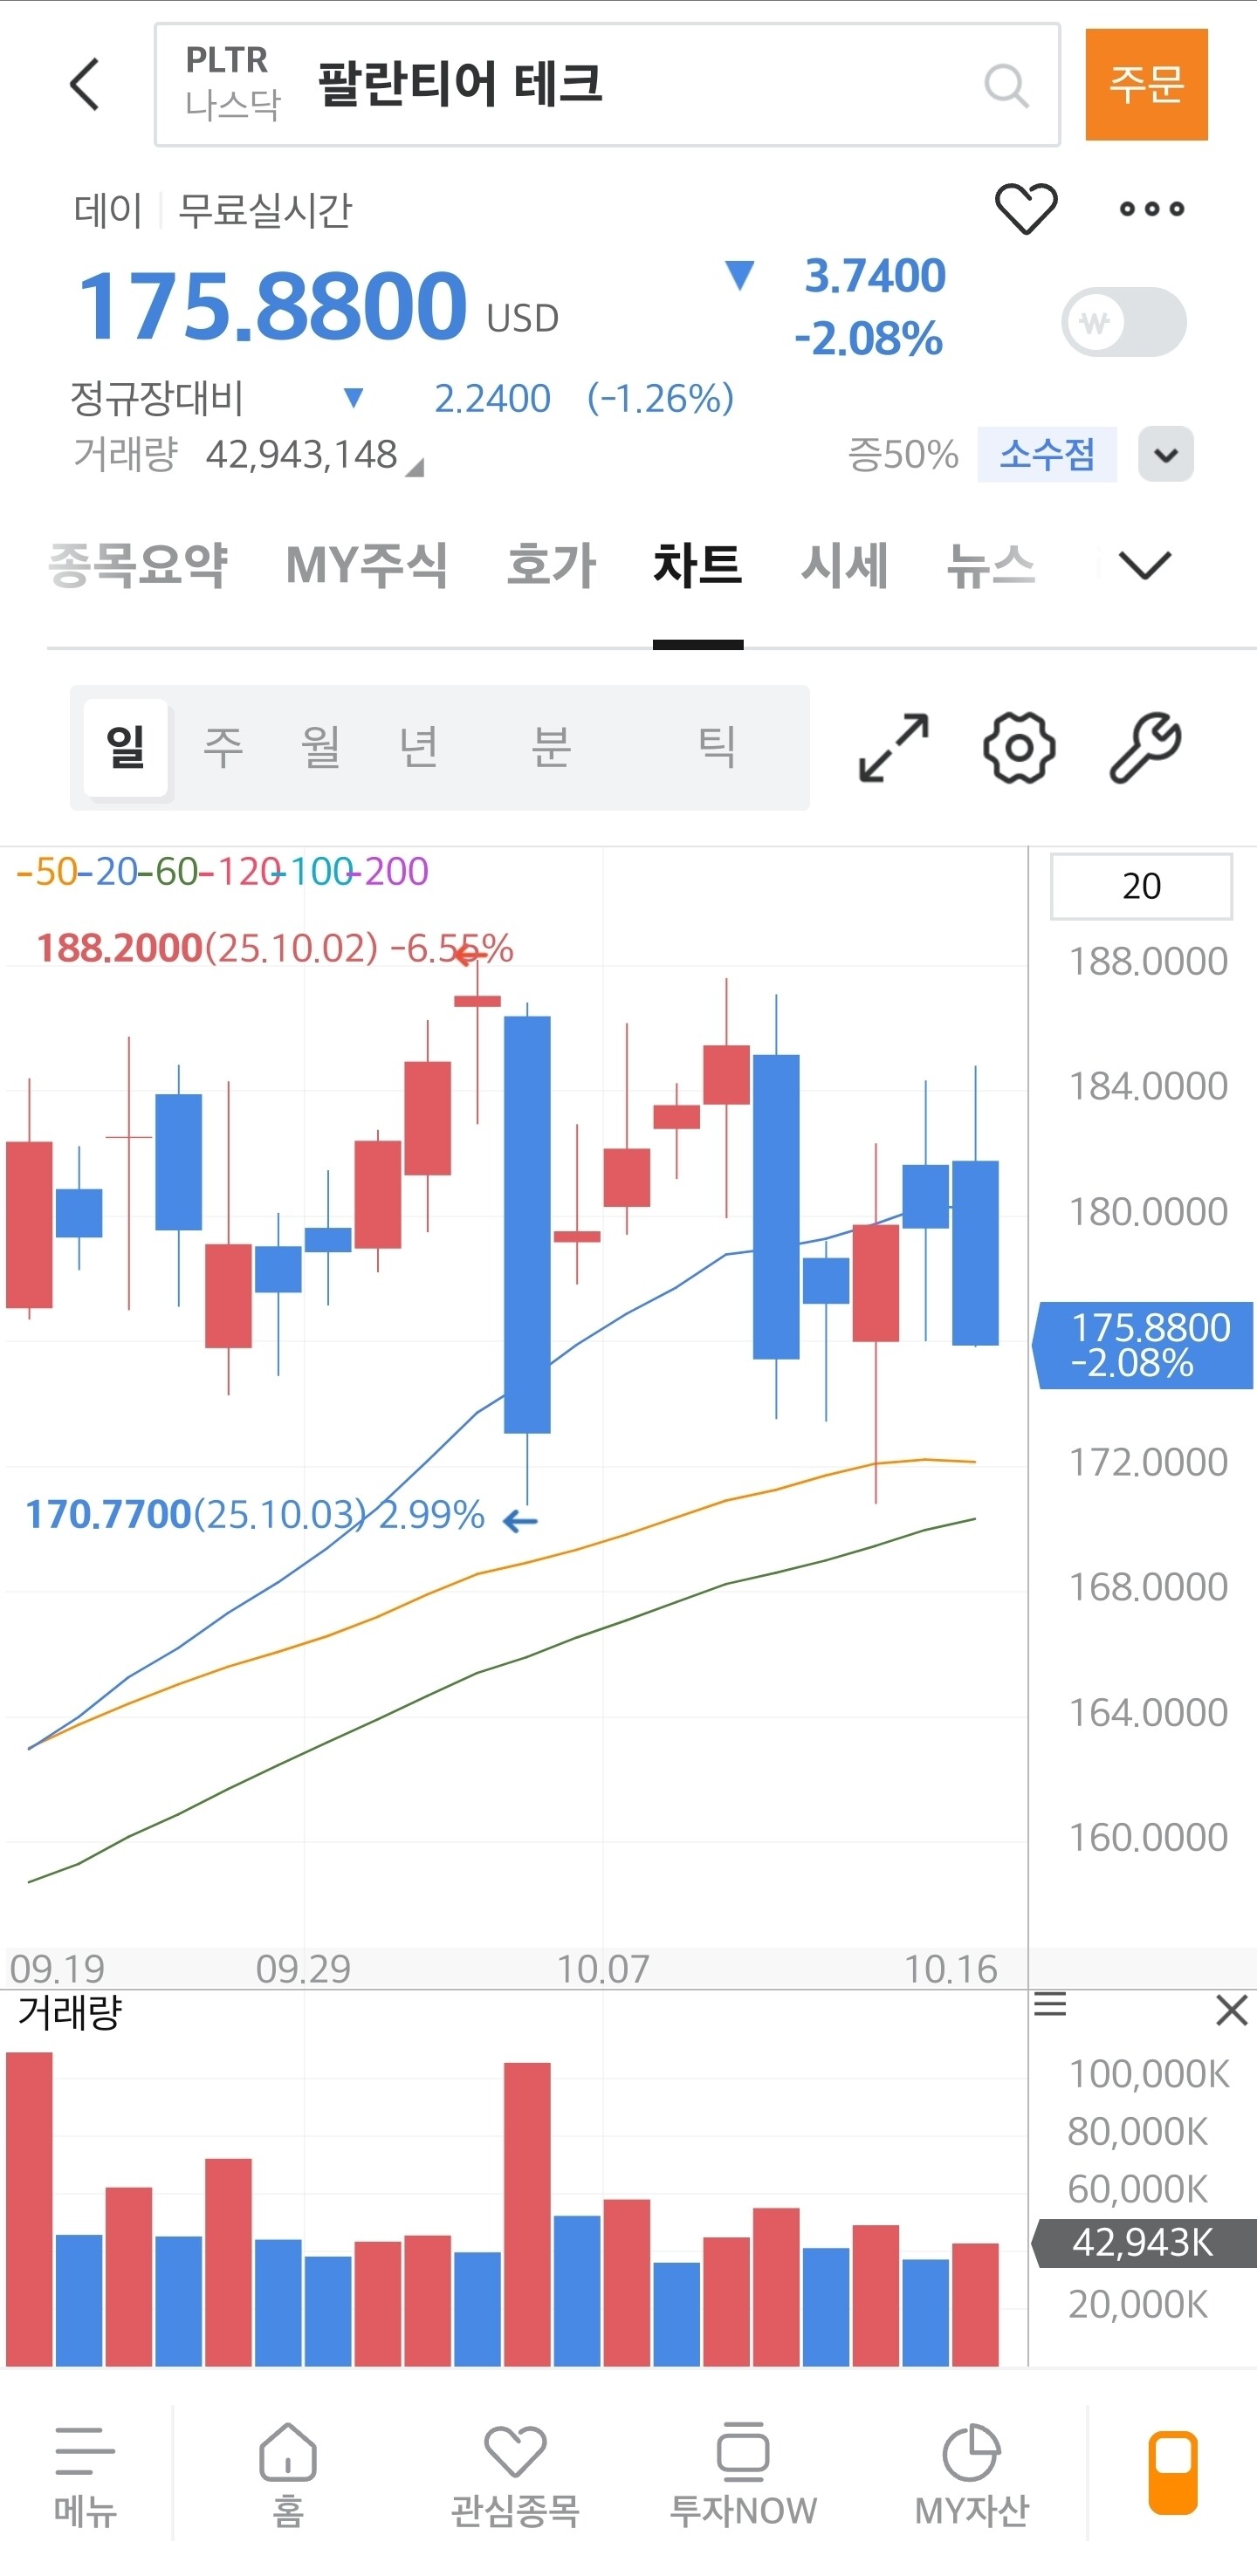Select the 차트 tab
1257x2576 pixels.
(x=698, y=565)
